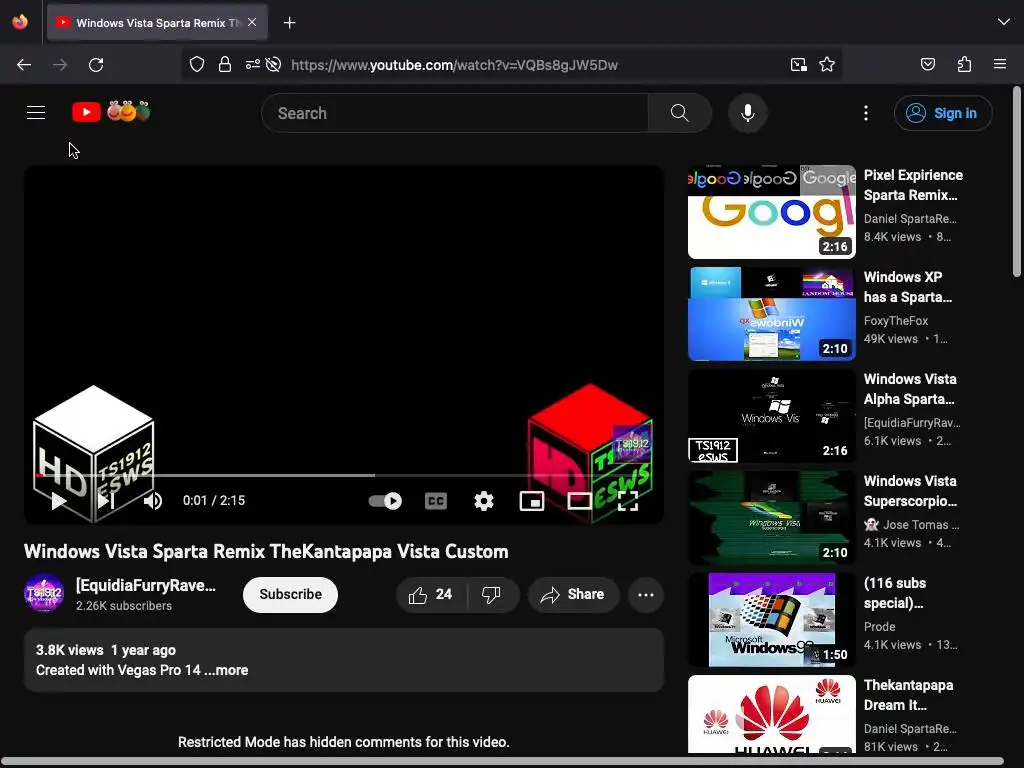Click the autoplay blocked icon
The height and width of the screenshot is (768, 1024).
(x=274, y=64)
